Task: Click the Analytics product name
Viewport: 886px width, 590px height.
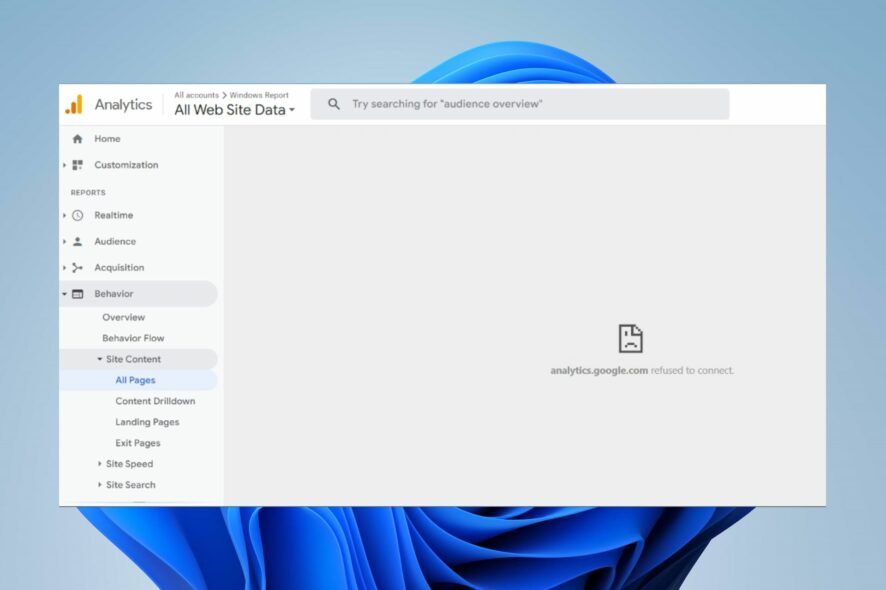Action: pyautogui.click(x=123, y=105)
